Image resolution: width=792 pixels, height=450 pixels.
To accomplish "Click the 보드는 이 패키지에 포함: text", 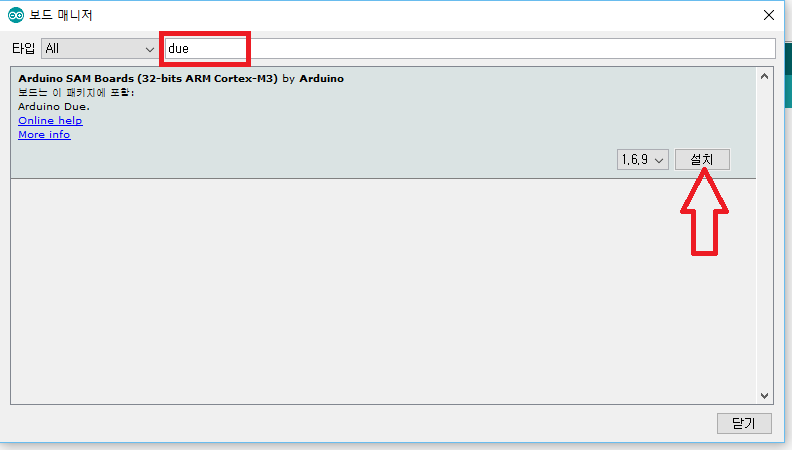I will (76, 92).
